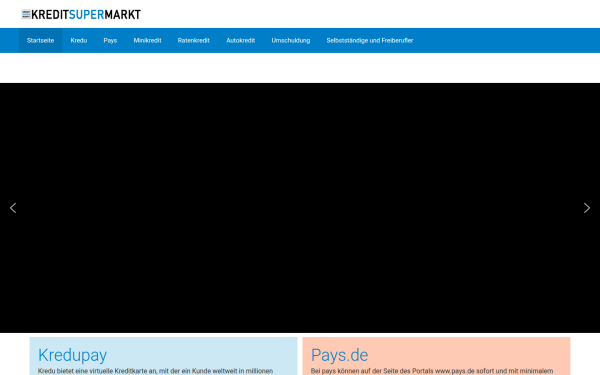Open Autokredit navigation link

tap(241, 40)
